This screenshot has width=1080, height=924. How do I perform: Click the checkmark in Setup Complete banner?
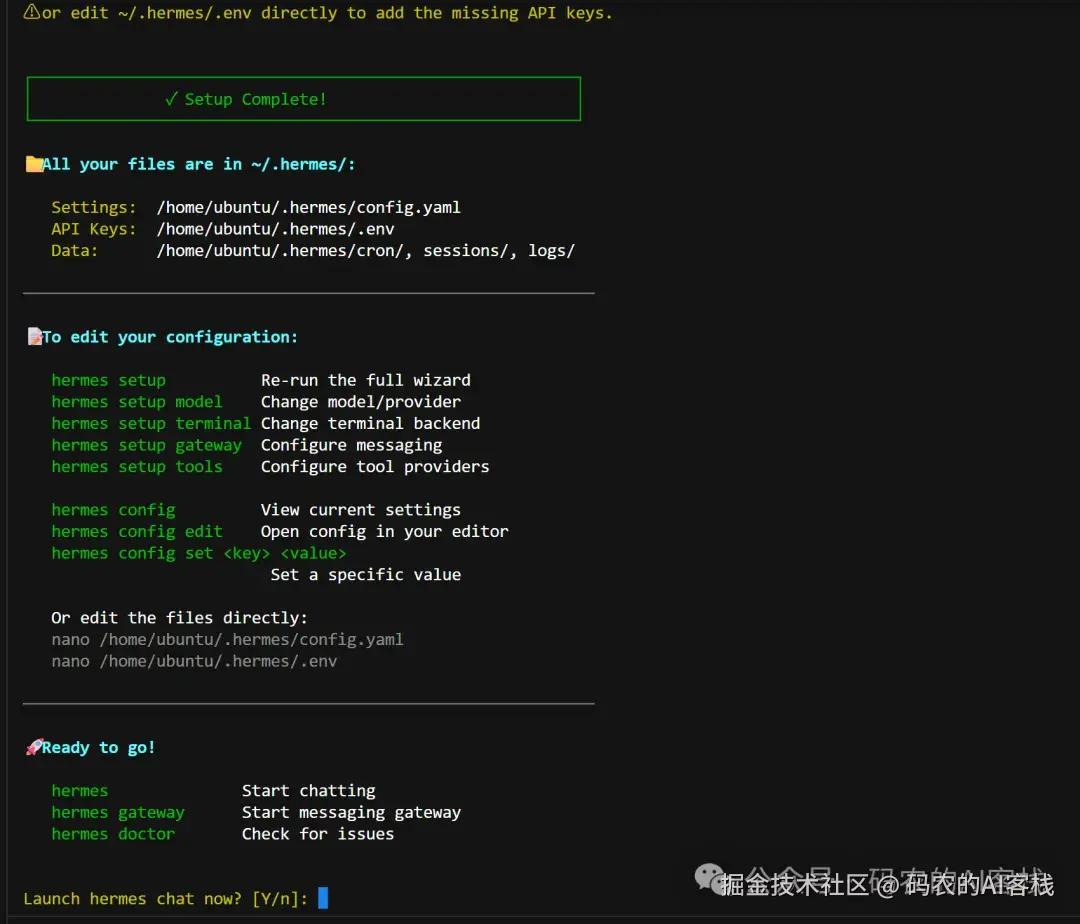click(172, 98)
